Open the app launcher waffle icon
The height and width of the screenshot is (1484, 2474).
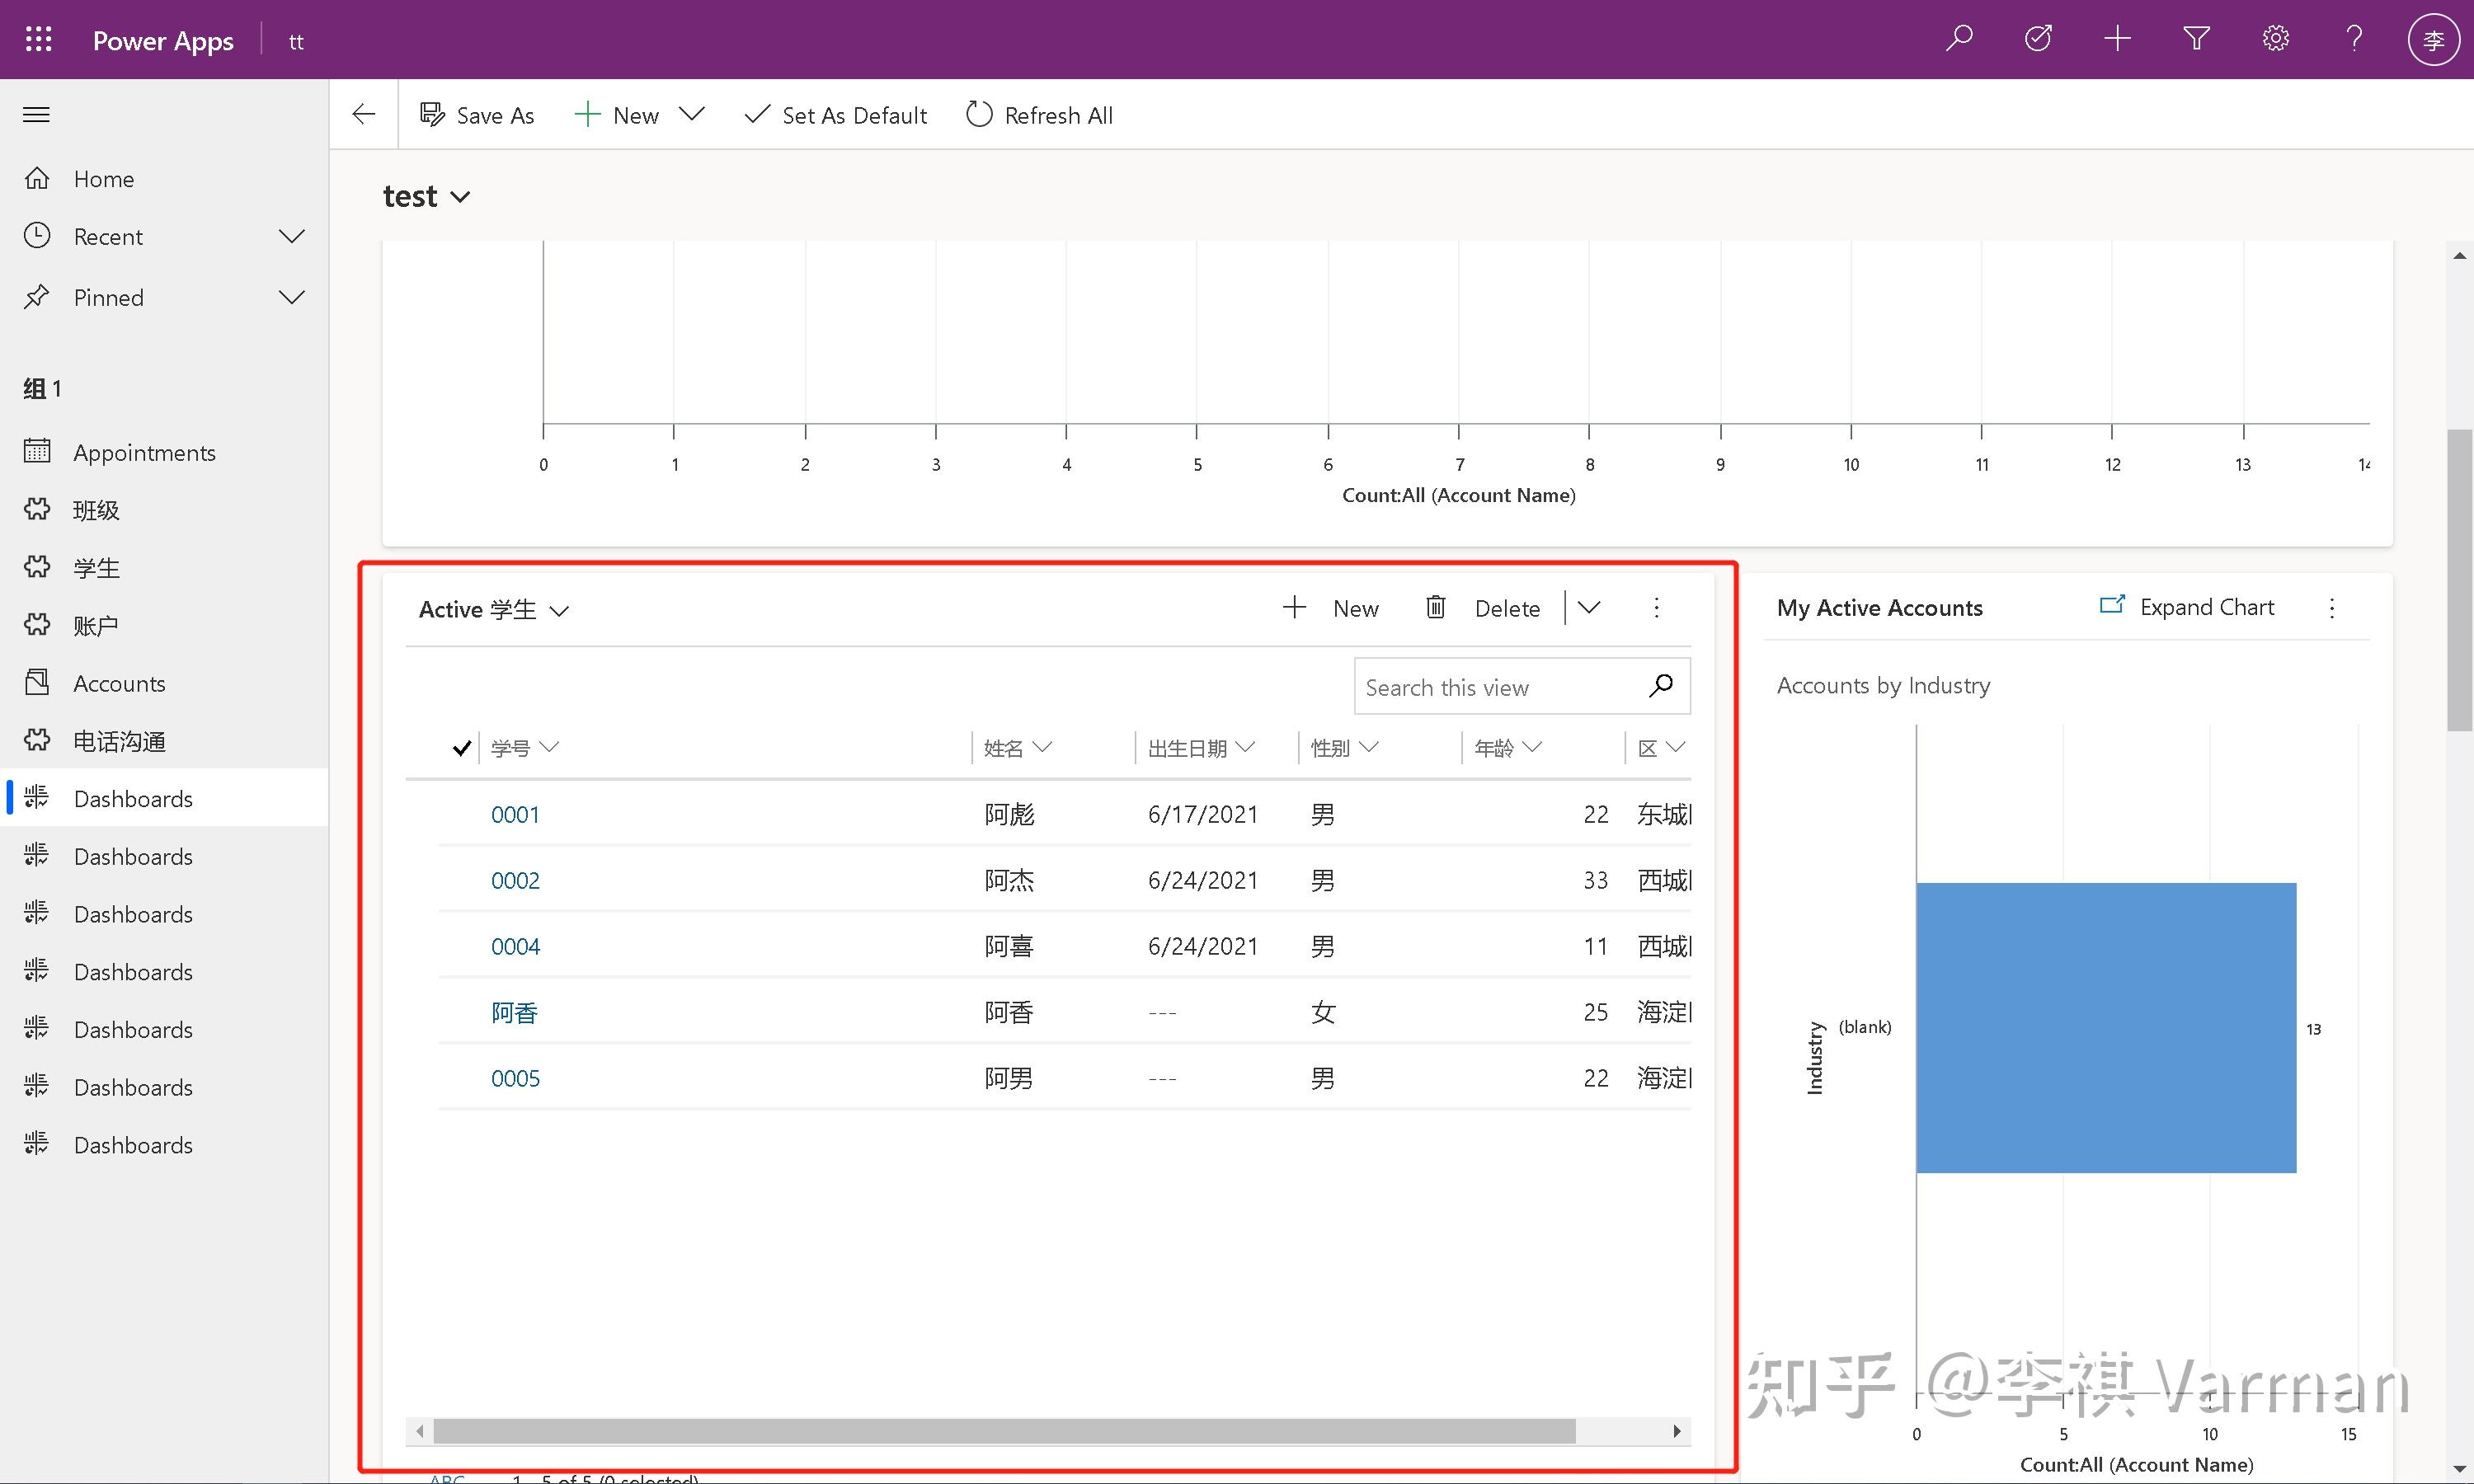pos(38,40)
